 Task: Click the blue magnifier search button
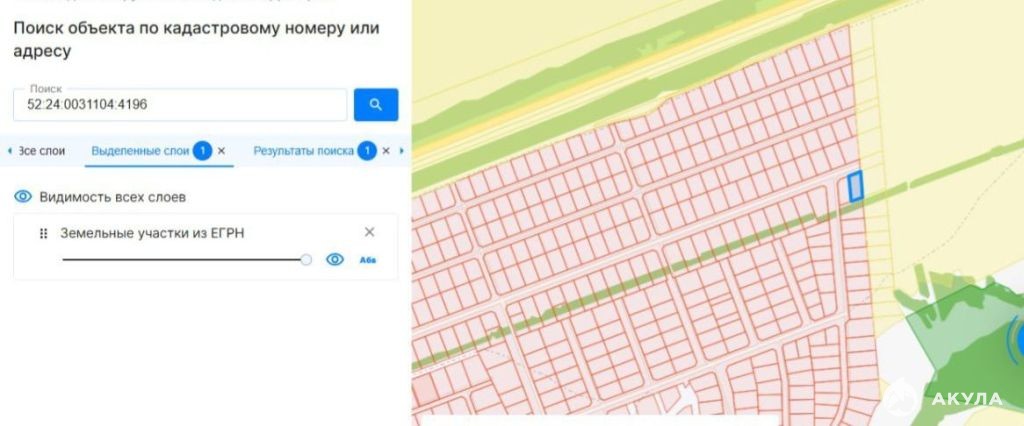pos(376,105)
